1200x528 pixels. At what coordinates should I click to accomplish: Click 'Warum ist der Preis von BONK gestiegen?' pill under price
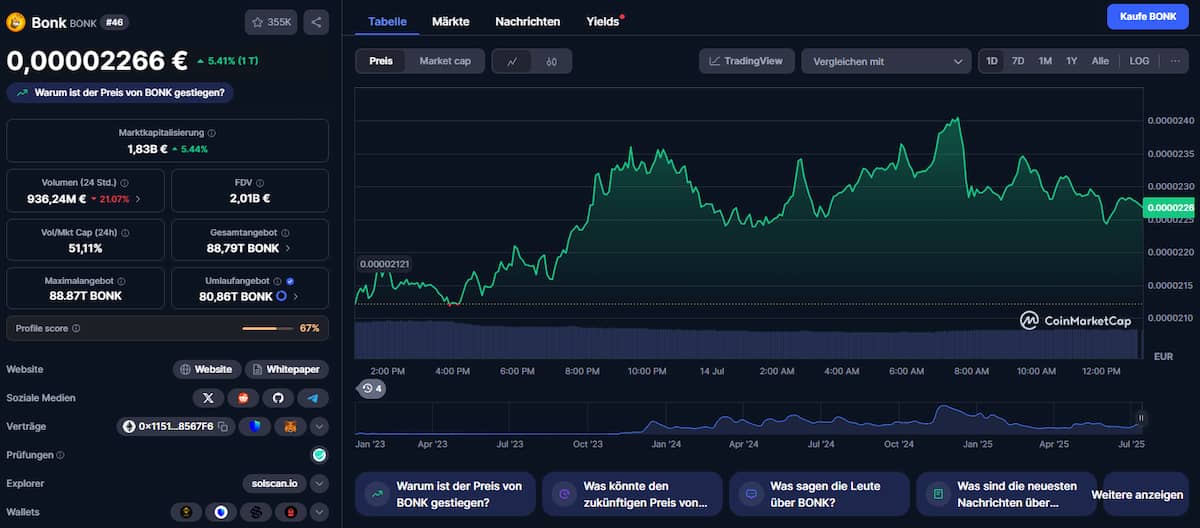[x=121, y=92]
